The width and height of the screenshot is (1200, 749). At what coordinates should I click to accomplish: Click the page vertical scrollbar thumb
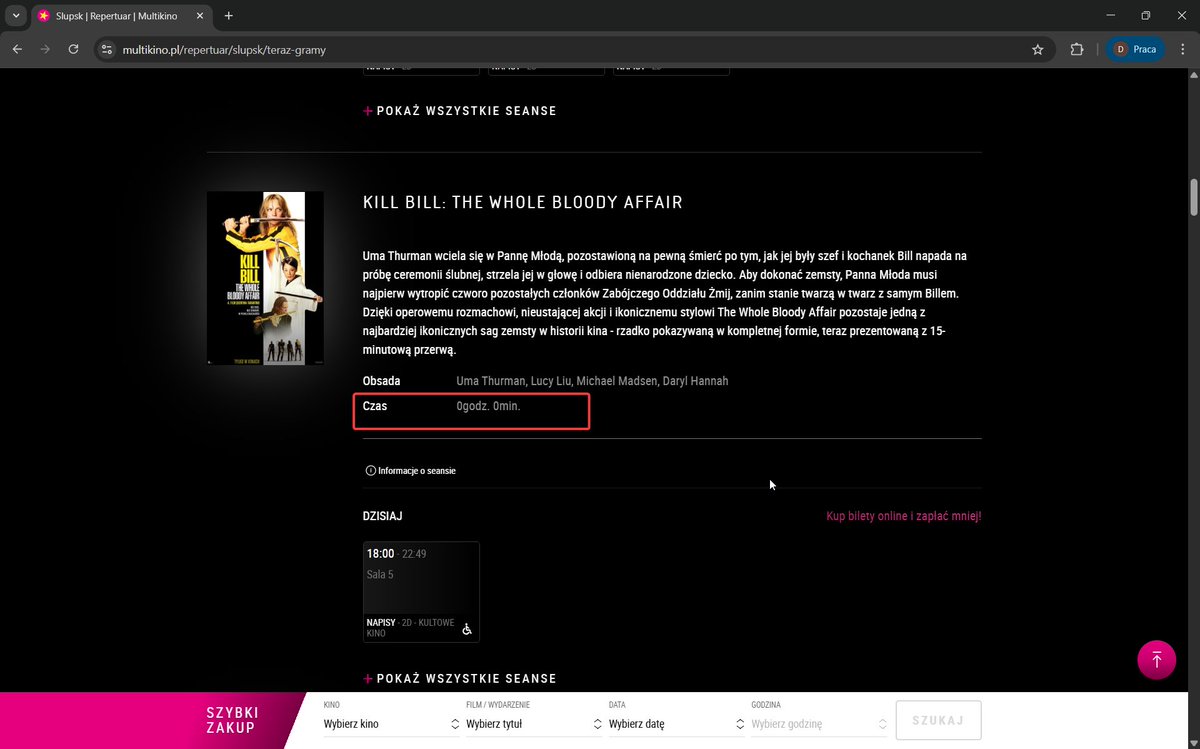[1193, 197]
